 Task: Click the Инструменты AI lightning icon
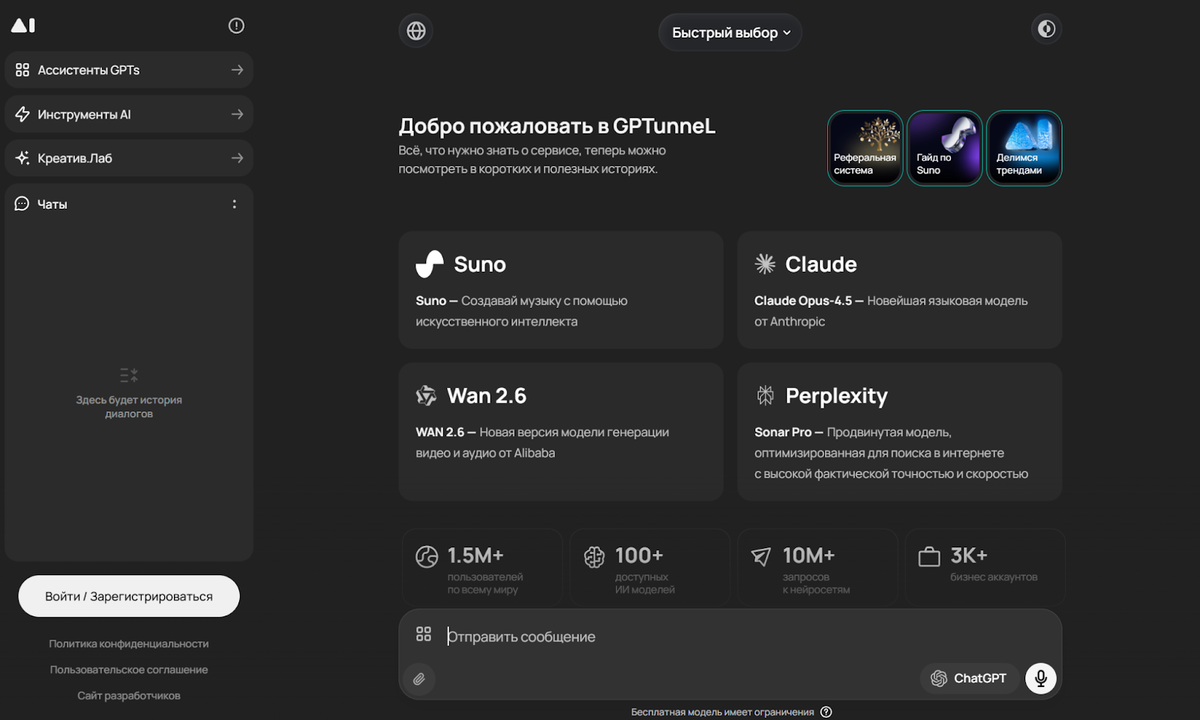coord(22,114)
